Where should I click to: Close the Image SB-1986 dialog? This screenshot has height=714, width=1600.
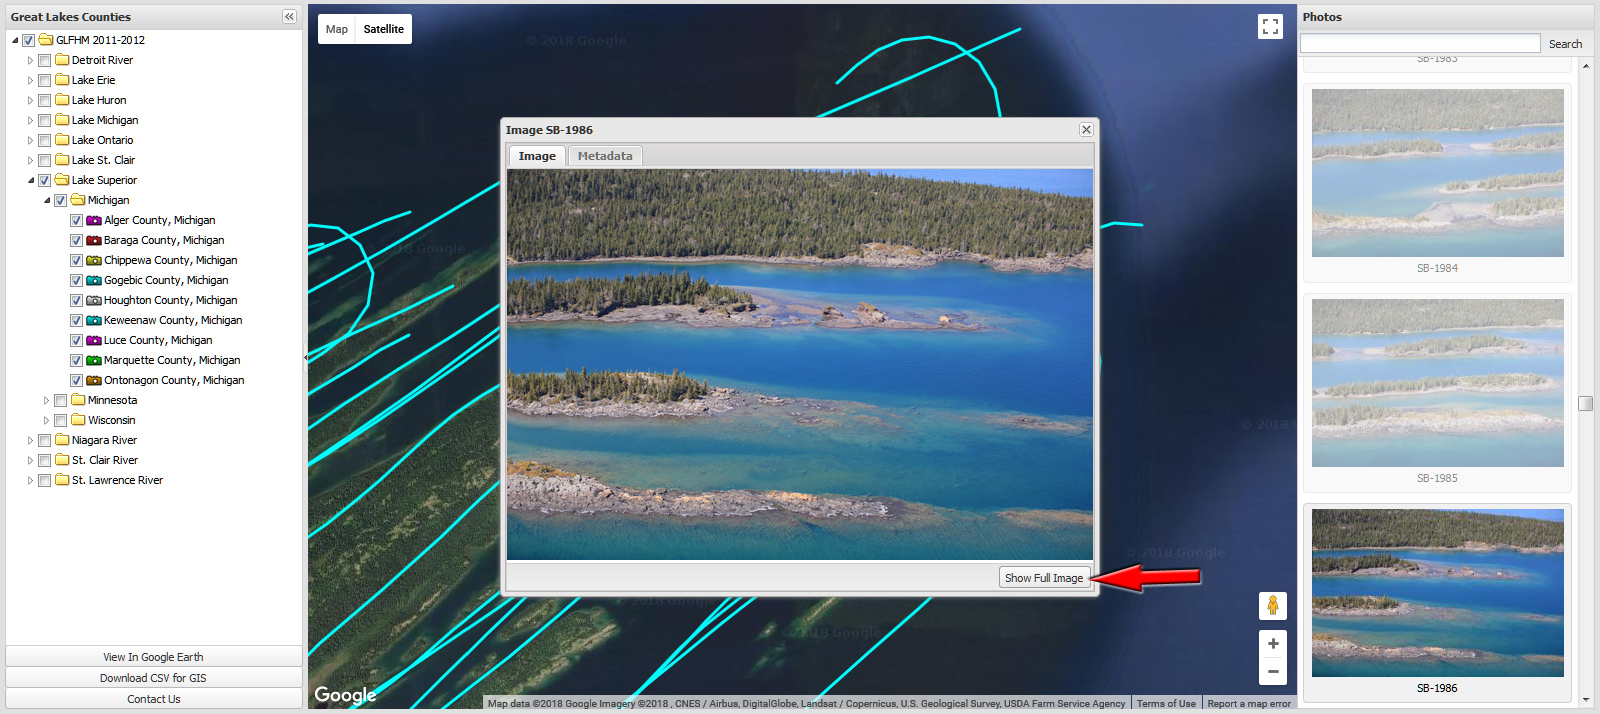click(x=1086, y=130)
